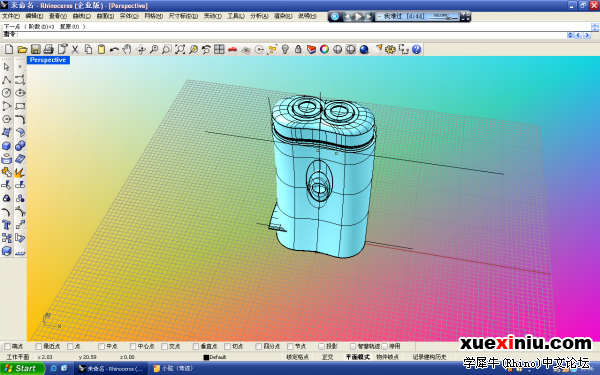
Task: Click the Zoom Extents icon
Action: [180, 49]
